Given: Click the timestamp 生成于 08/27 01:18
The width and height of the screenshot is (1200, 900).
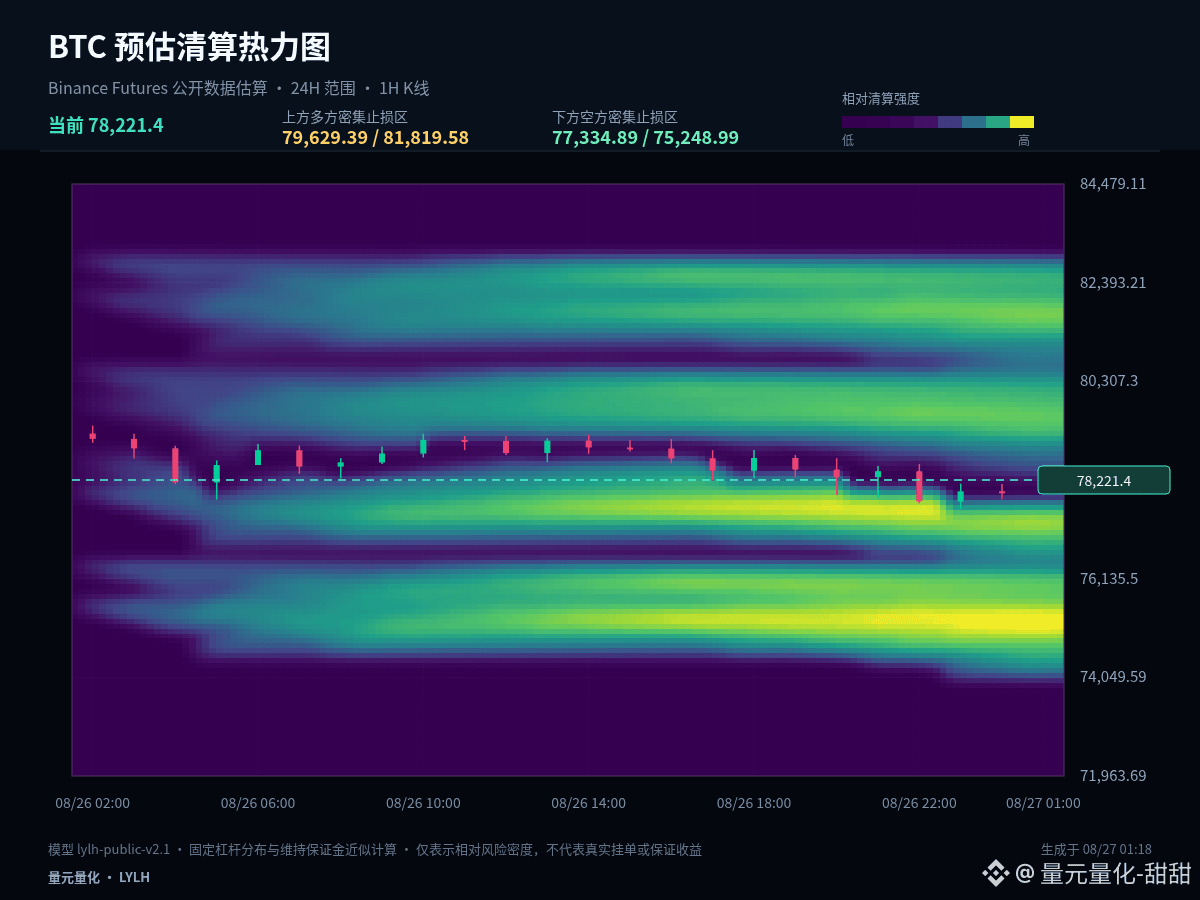Looking at the screenshot, I should [1096, 850].
